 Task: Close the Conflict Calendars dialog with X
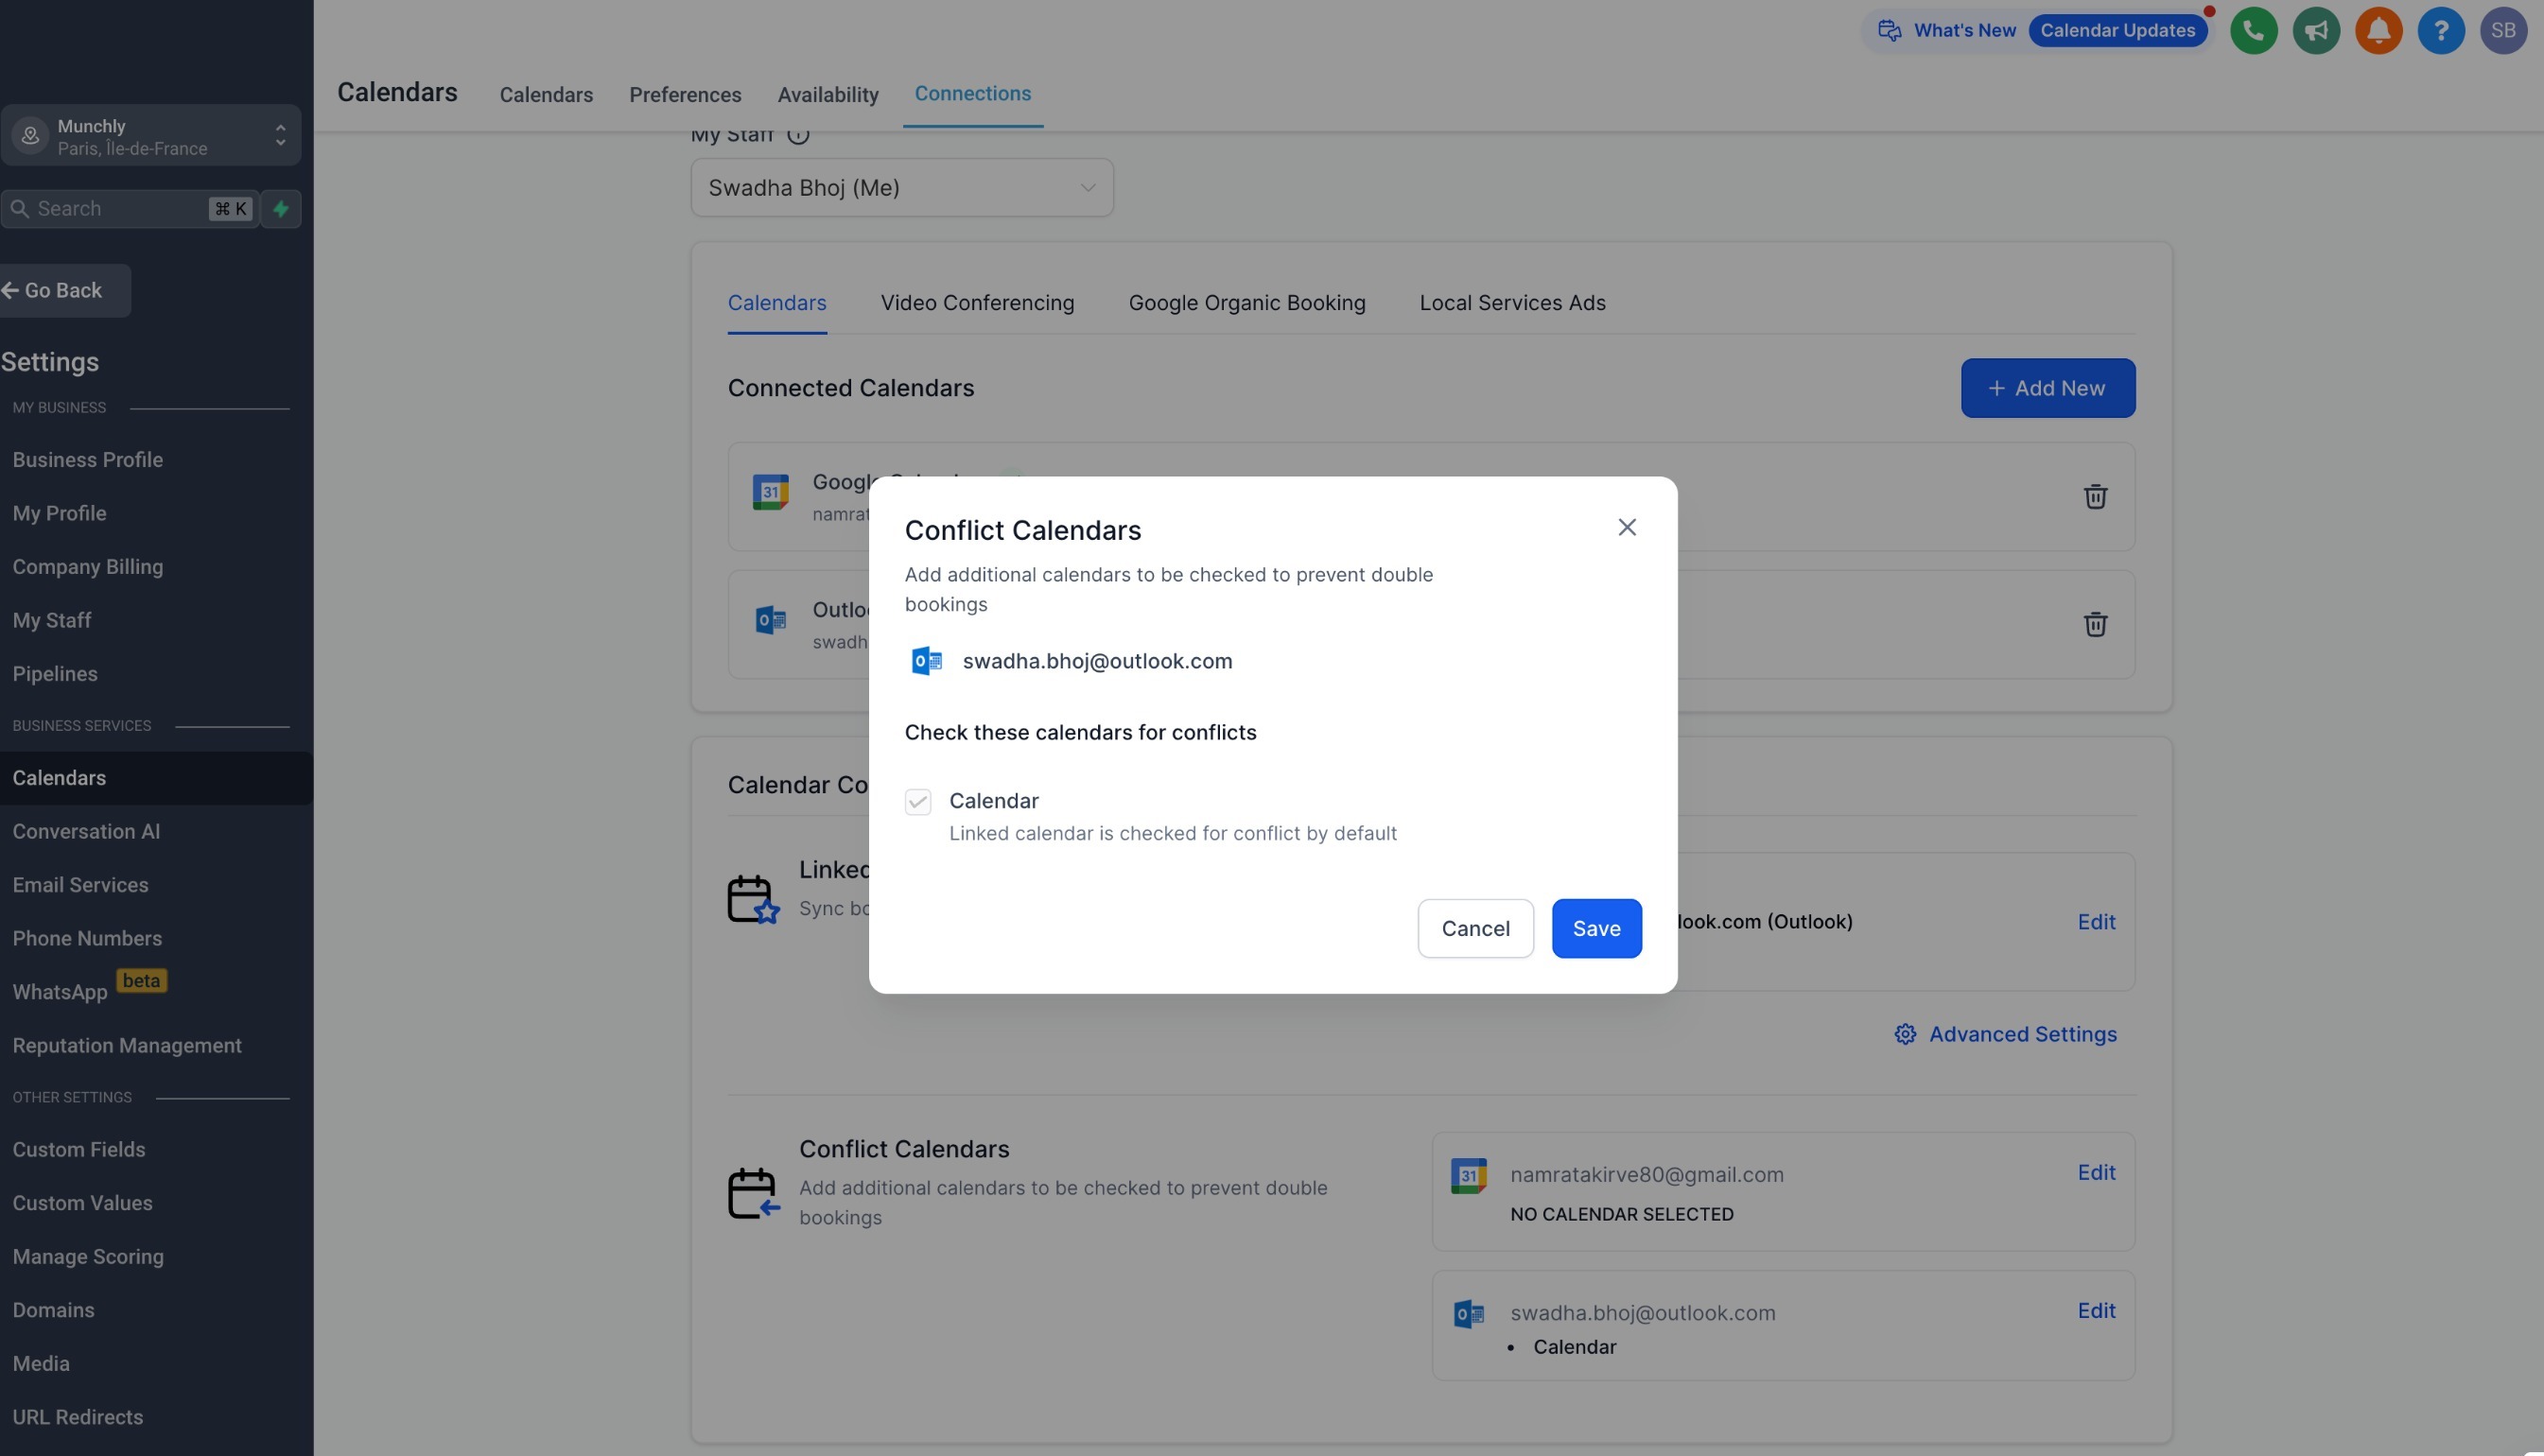pos(1627,527)
